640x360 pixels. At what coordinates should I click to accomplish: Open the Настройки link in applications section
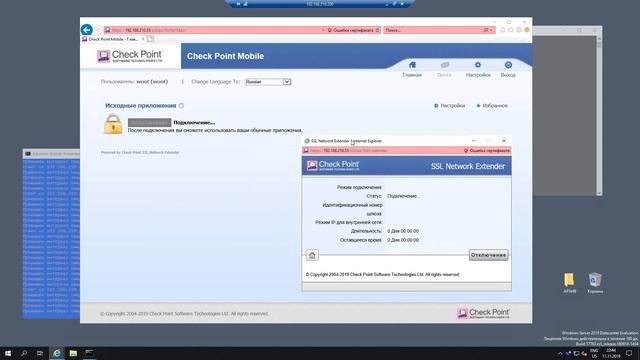(x=449, y=106)
